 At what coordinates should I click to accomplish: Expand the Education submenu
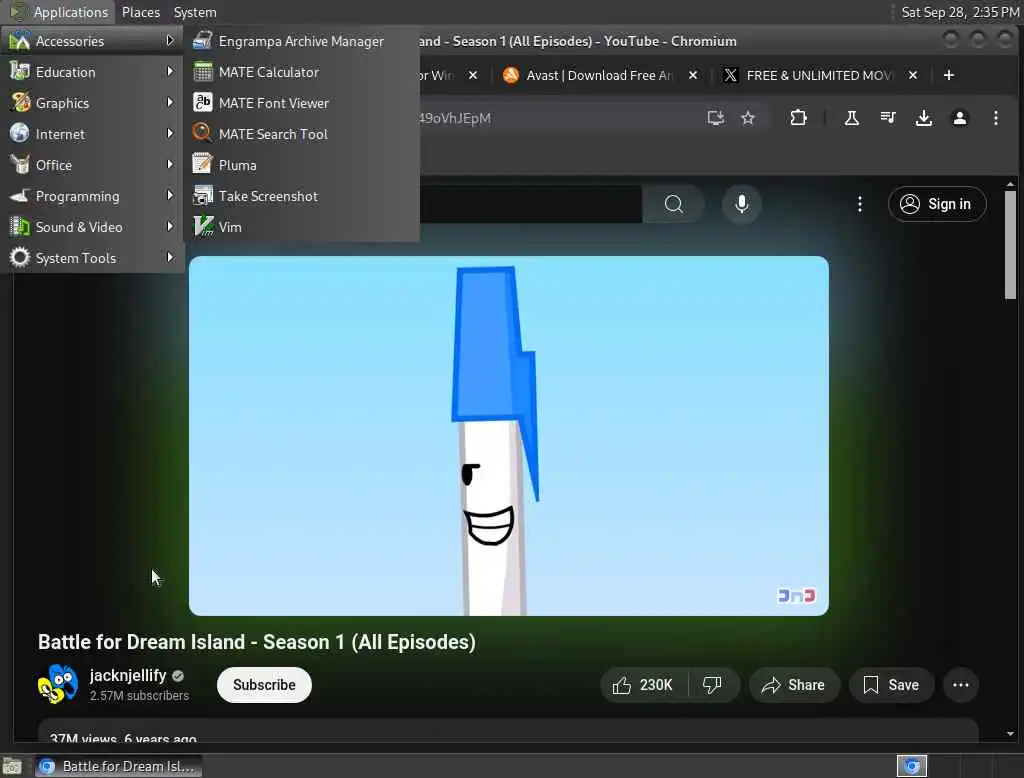pos(92,72)
